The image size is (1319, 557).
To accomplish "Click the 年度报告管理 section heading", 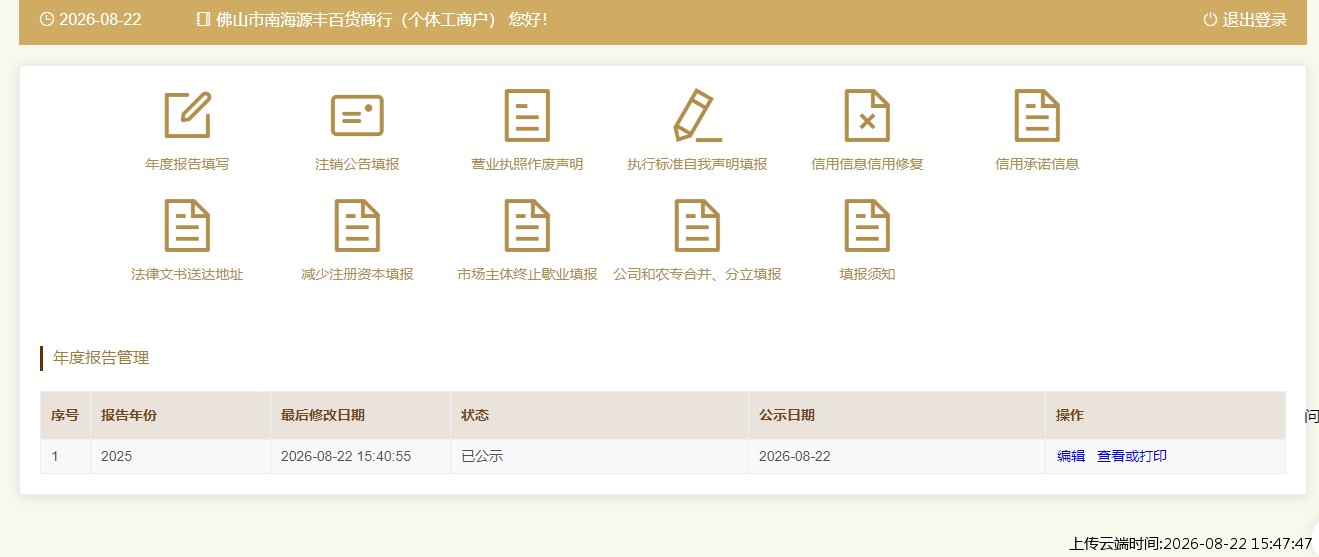I will coord(101,358).
